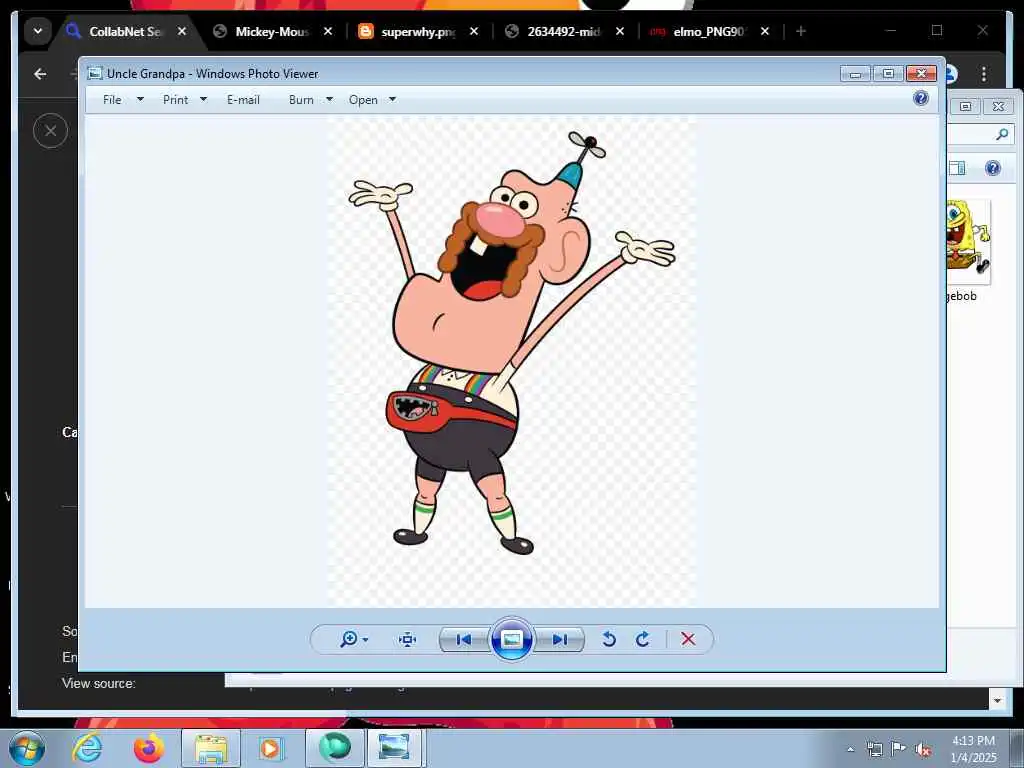
Task: Go to previous photo
Action: pyautogui.click(x=464, y=639)
